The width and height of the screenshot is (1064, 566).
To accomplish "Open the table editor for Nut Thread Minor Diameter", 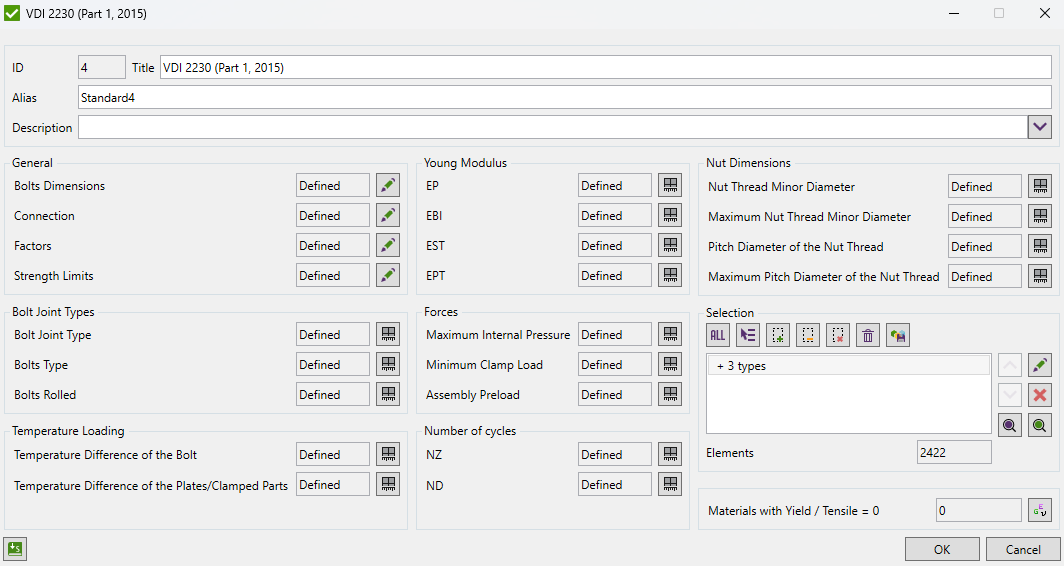I will pos(1040,187).
